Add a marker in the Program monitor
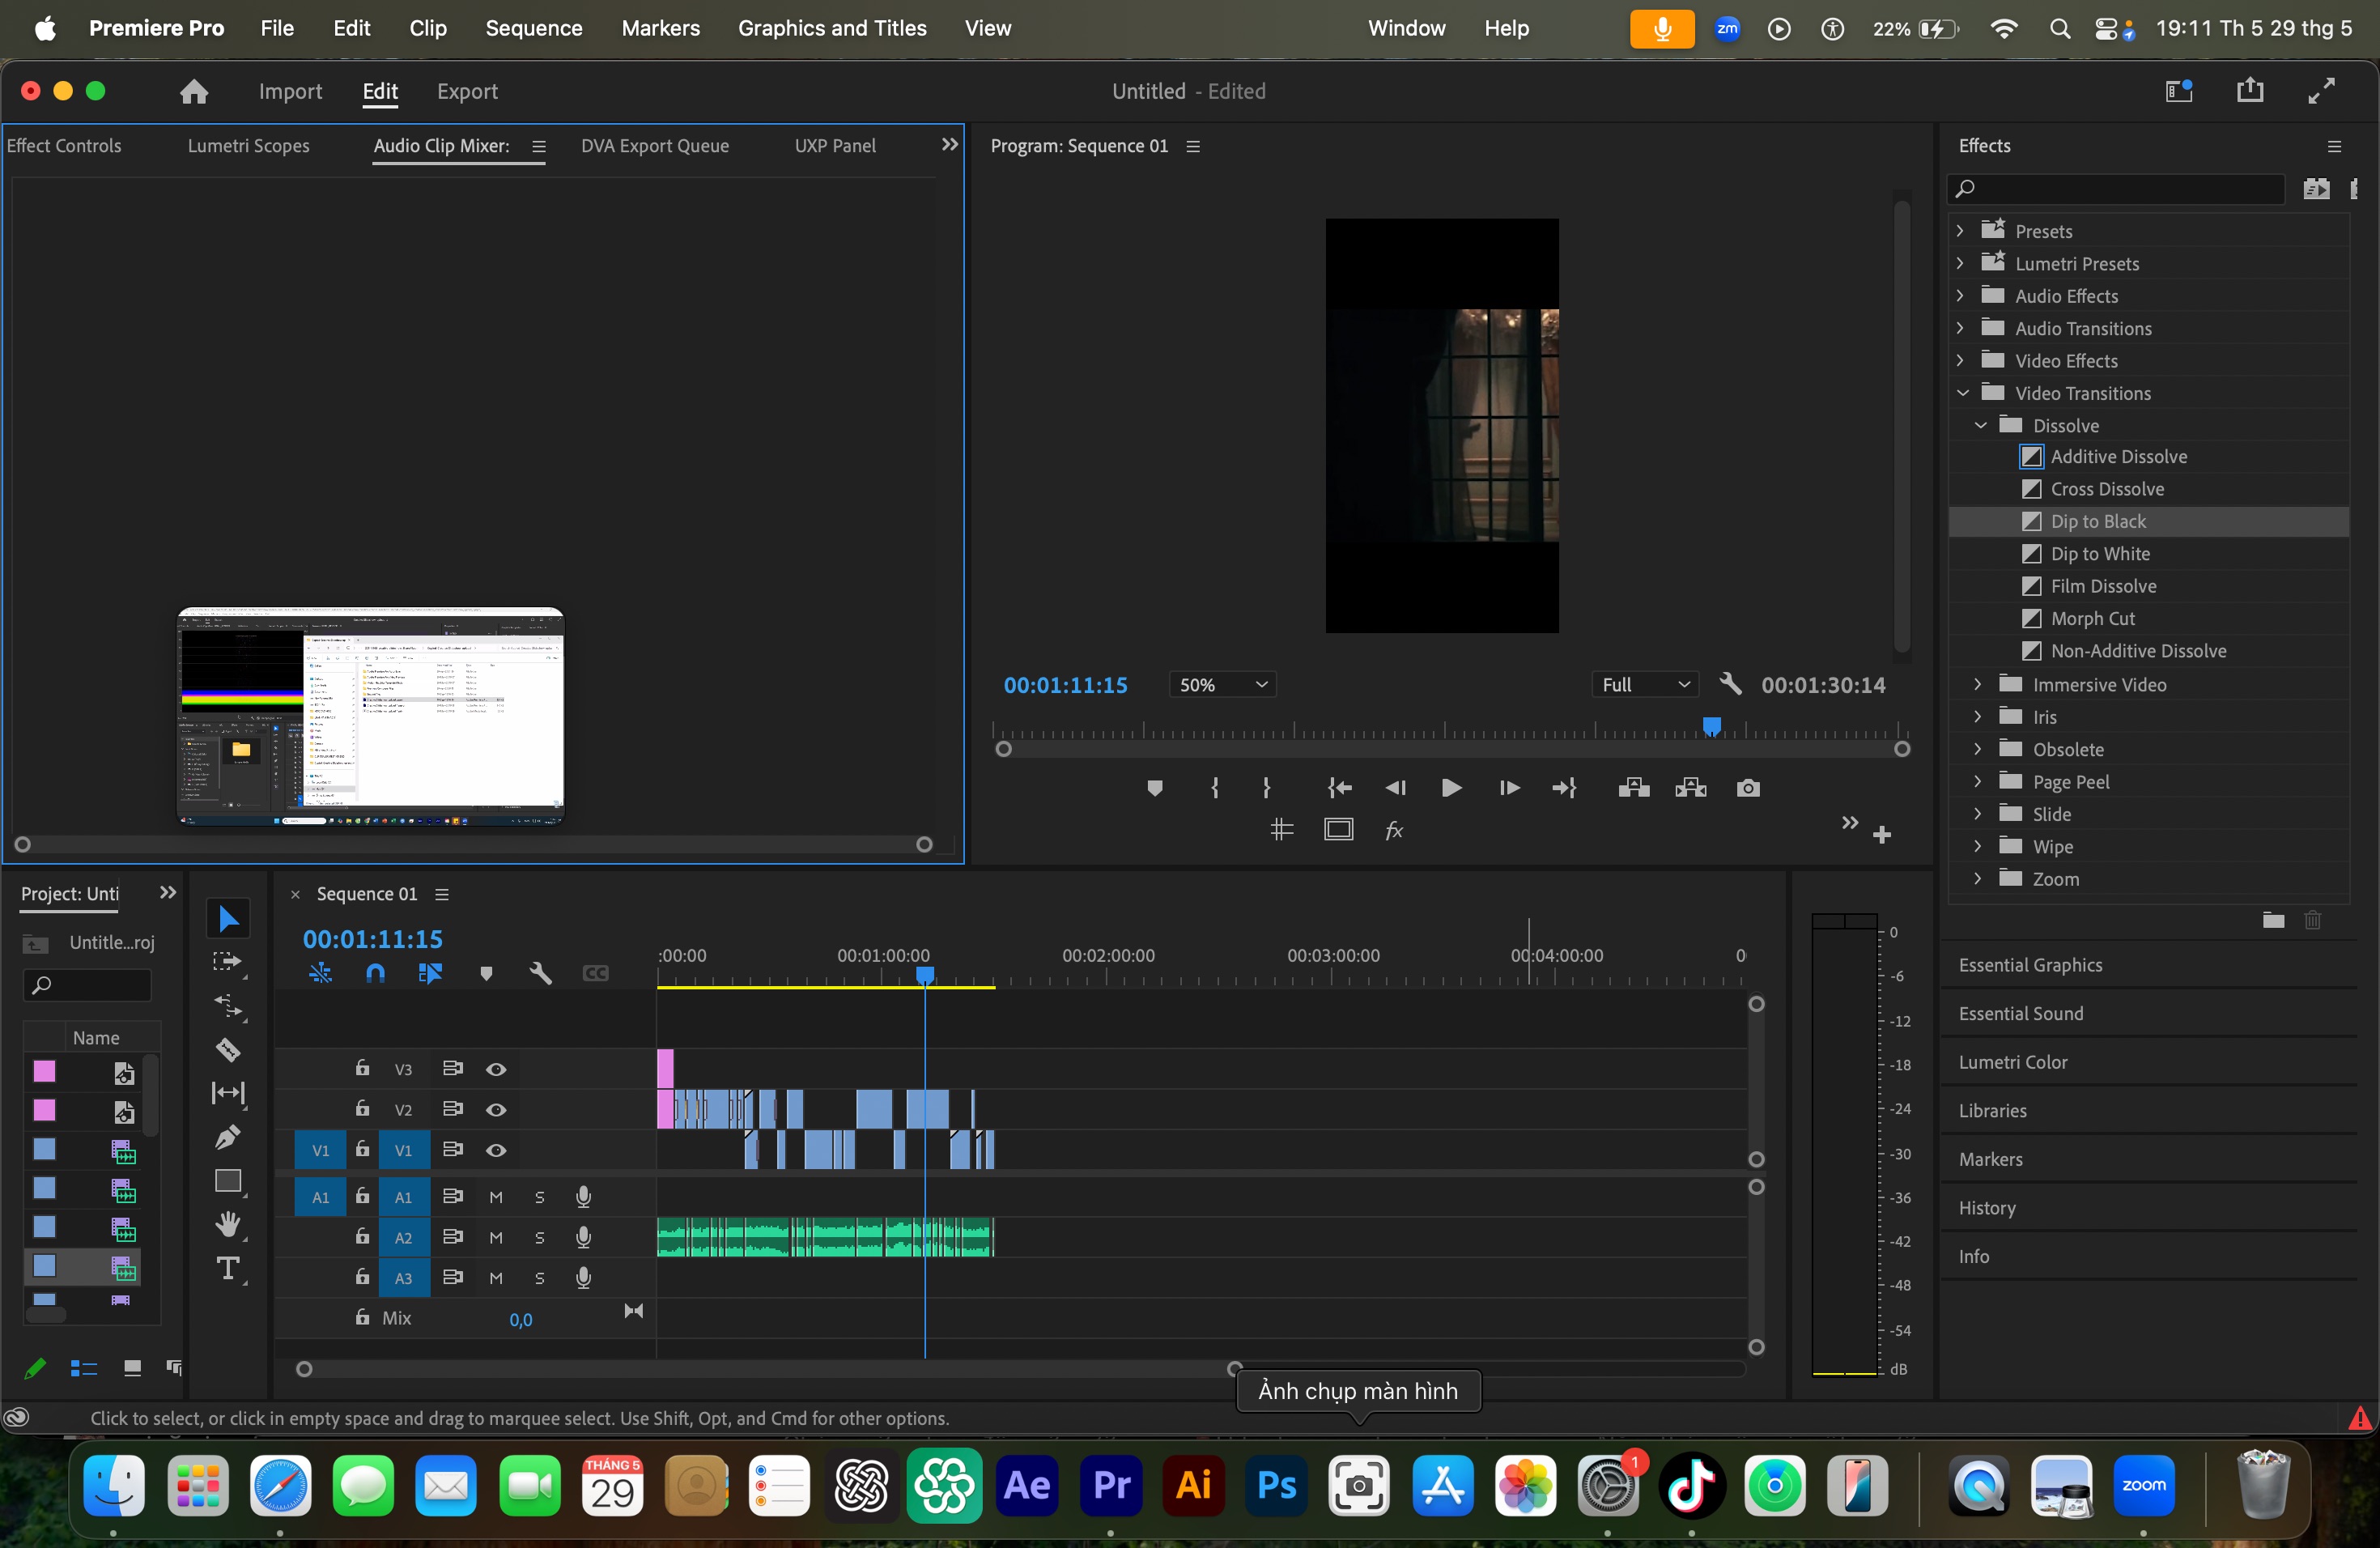The height and width of the screenshot is (1548, 2380). coord(1154,788)
